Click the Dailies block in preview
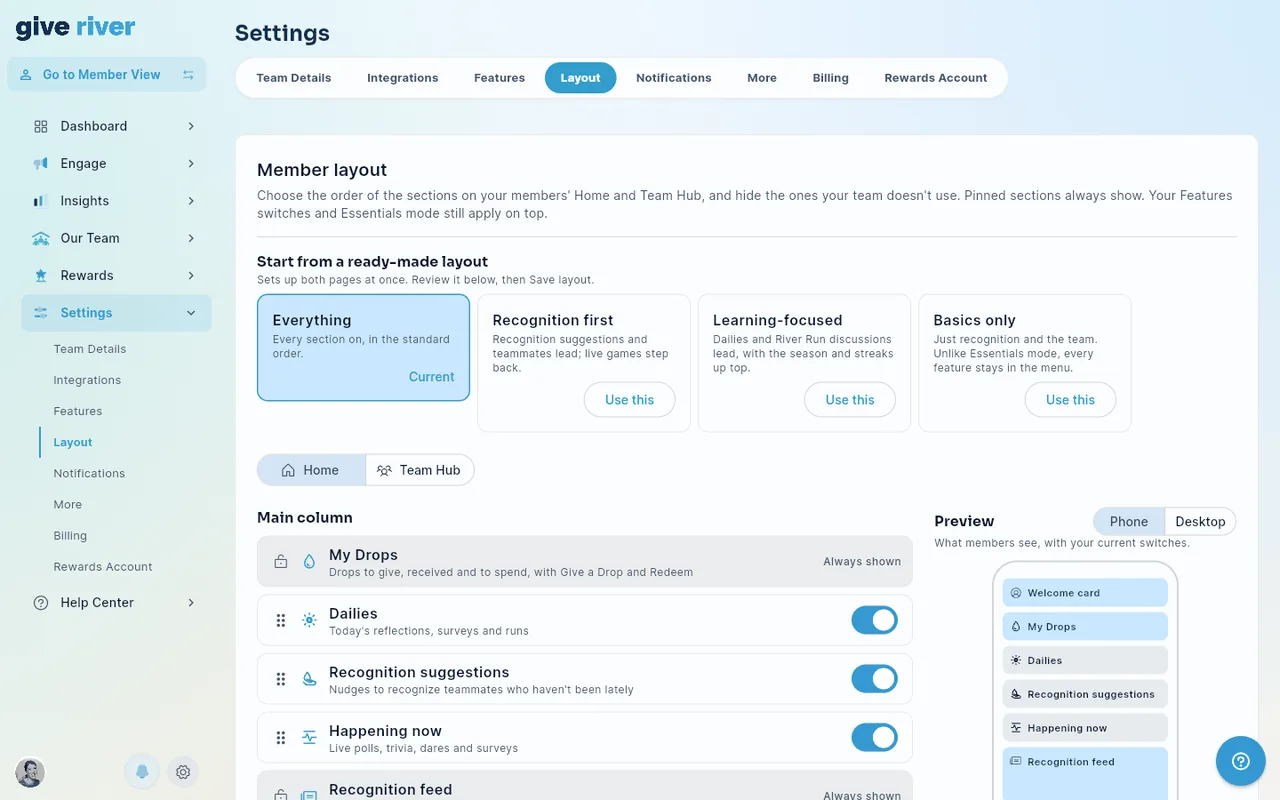1280x800 pixels. (x=1085, y=660)
